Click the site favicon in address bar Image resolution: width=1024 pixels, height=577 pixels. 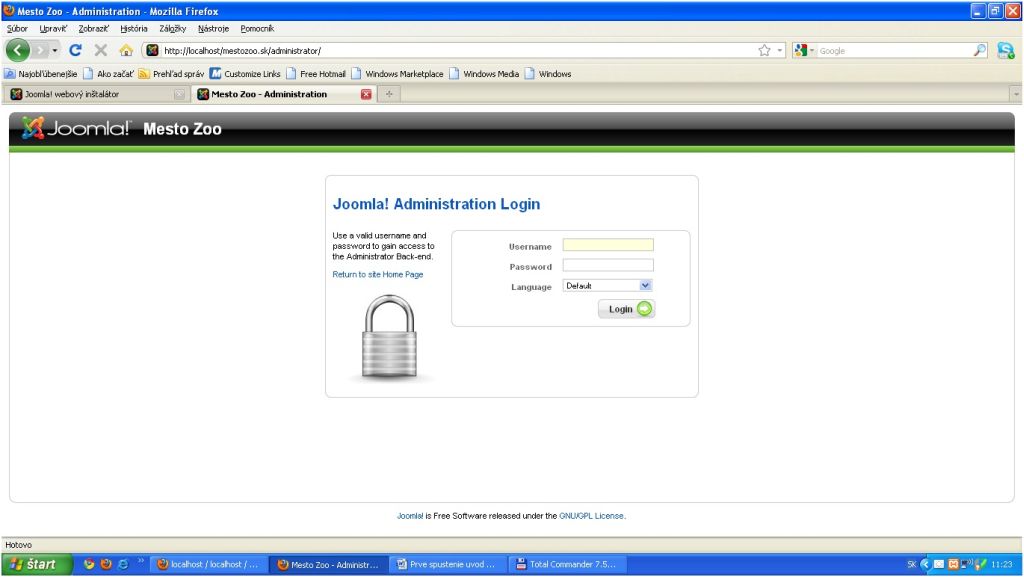152,50
